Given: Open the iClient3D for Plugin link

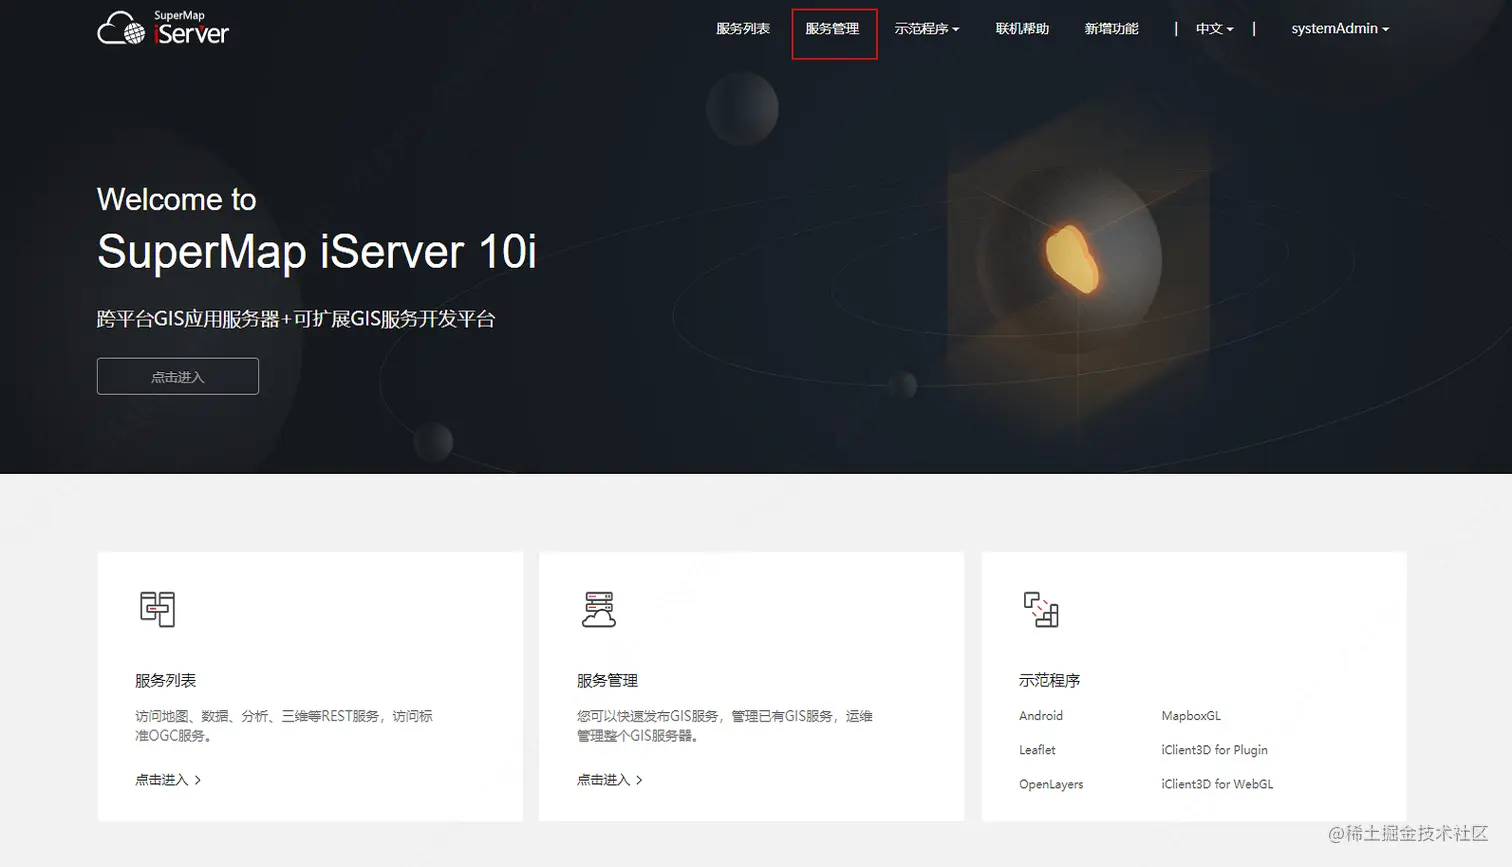Looking at the screenshot, I should click(1214, 750).
